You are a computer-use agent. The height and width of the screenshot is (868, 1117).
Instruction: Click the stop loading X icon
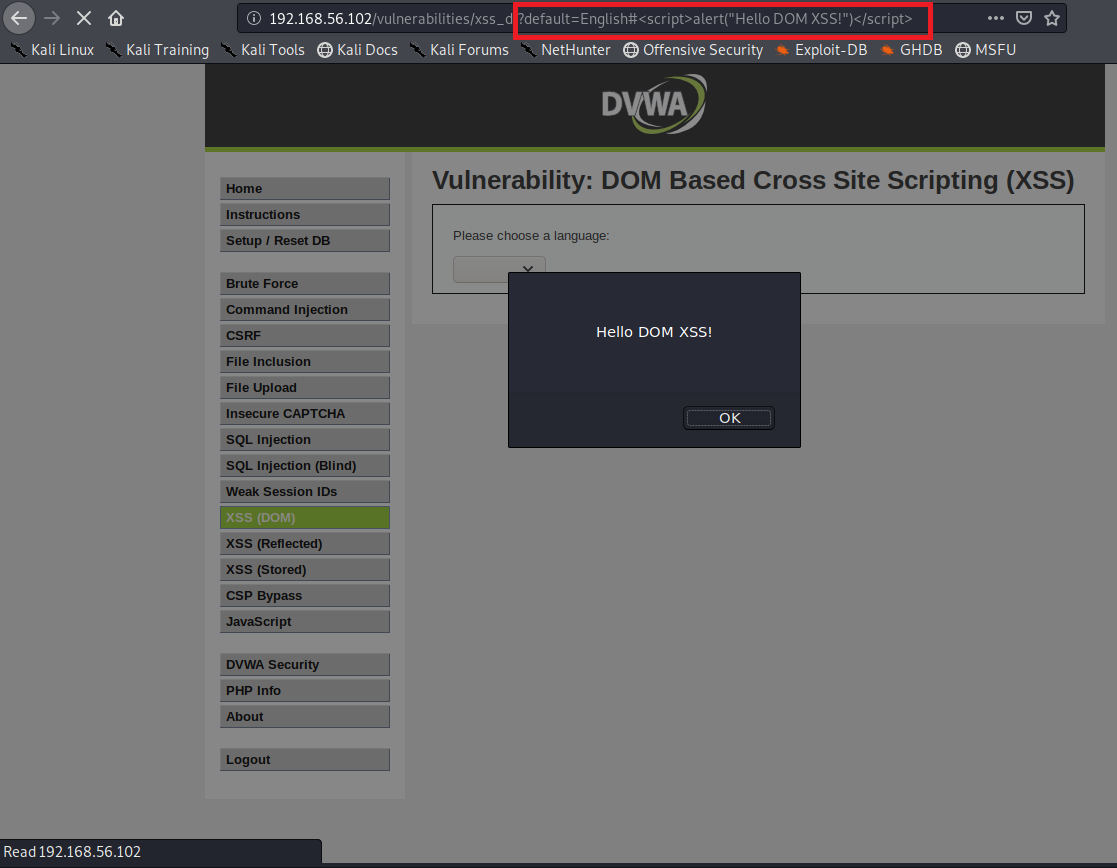[84, 18]
